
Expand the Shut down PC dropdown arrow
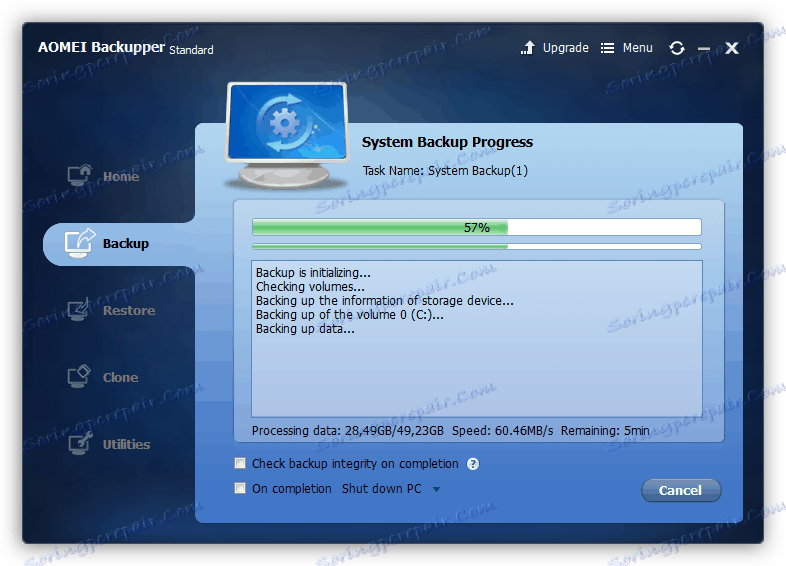[x=436, y=489]
